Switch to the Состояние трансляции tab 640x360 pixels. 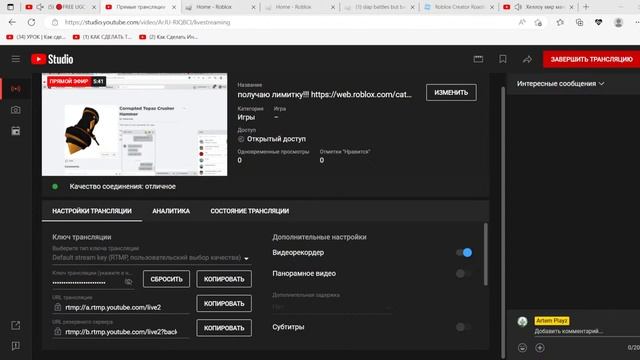point(249,211)
